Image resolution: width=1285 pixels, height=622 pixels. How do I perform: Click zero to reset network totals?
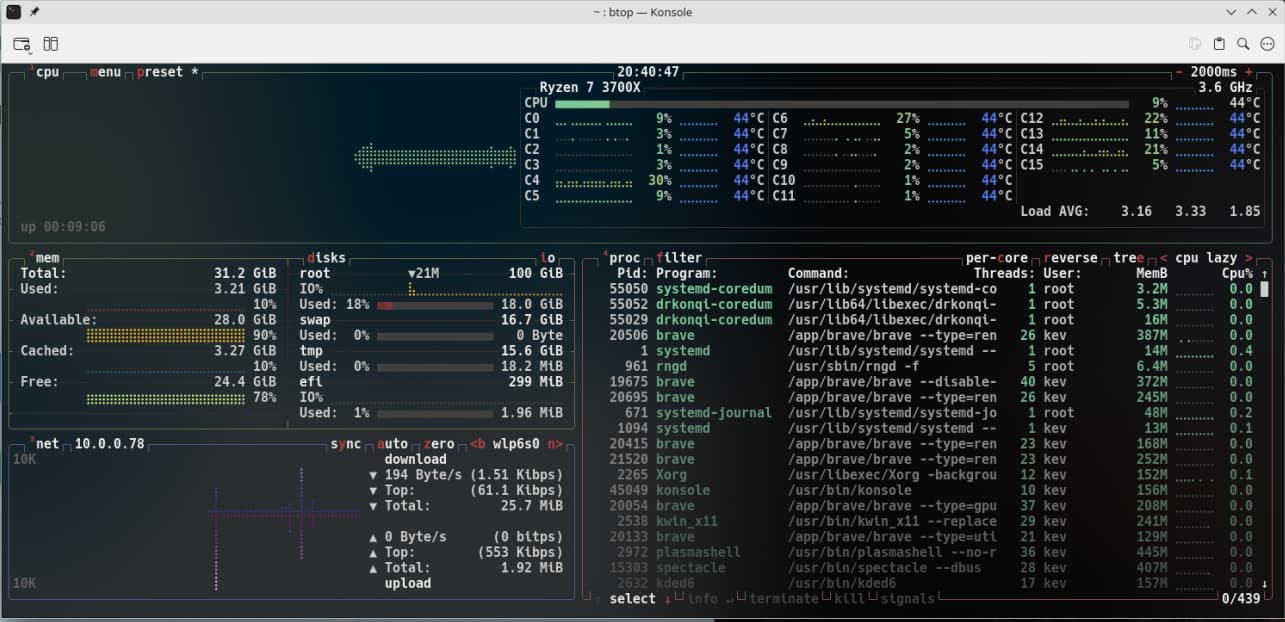pos(439,444)
